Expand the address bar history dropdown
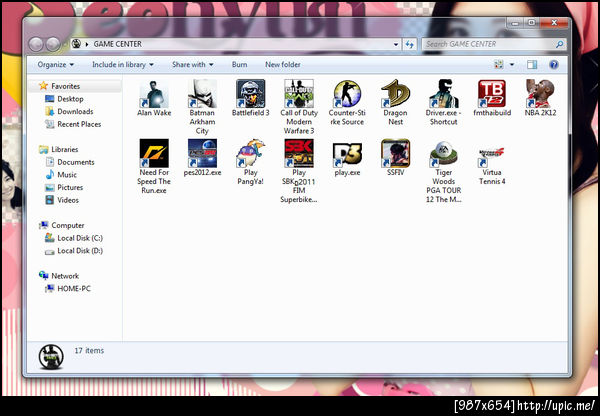The height and width of the screenshot is (416, 600). pos(396,44)
